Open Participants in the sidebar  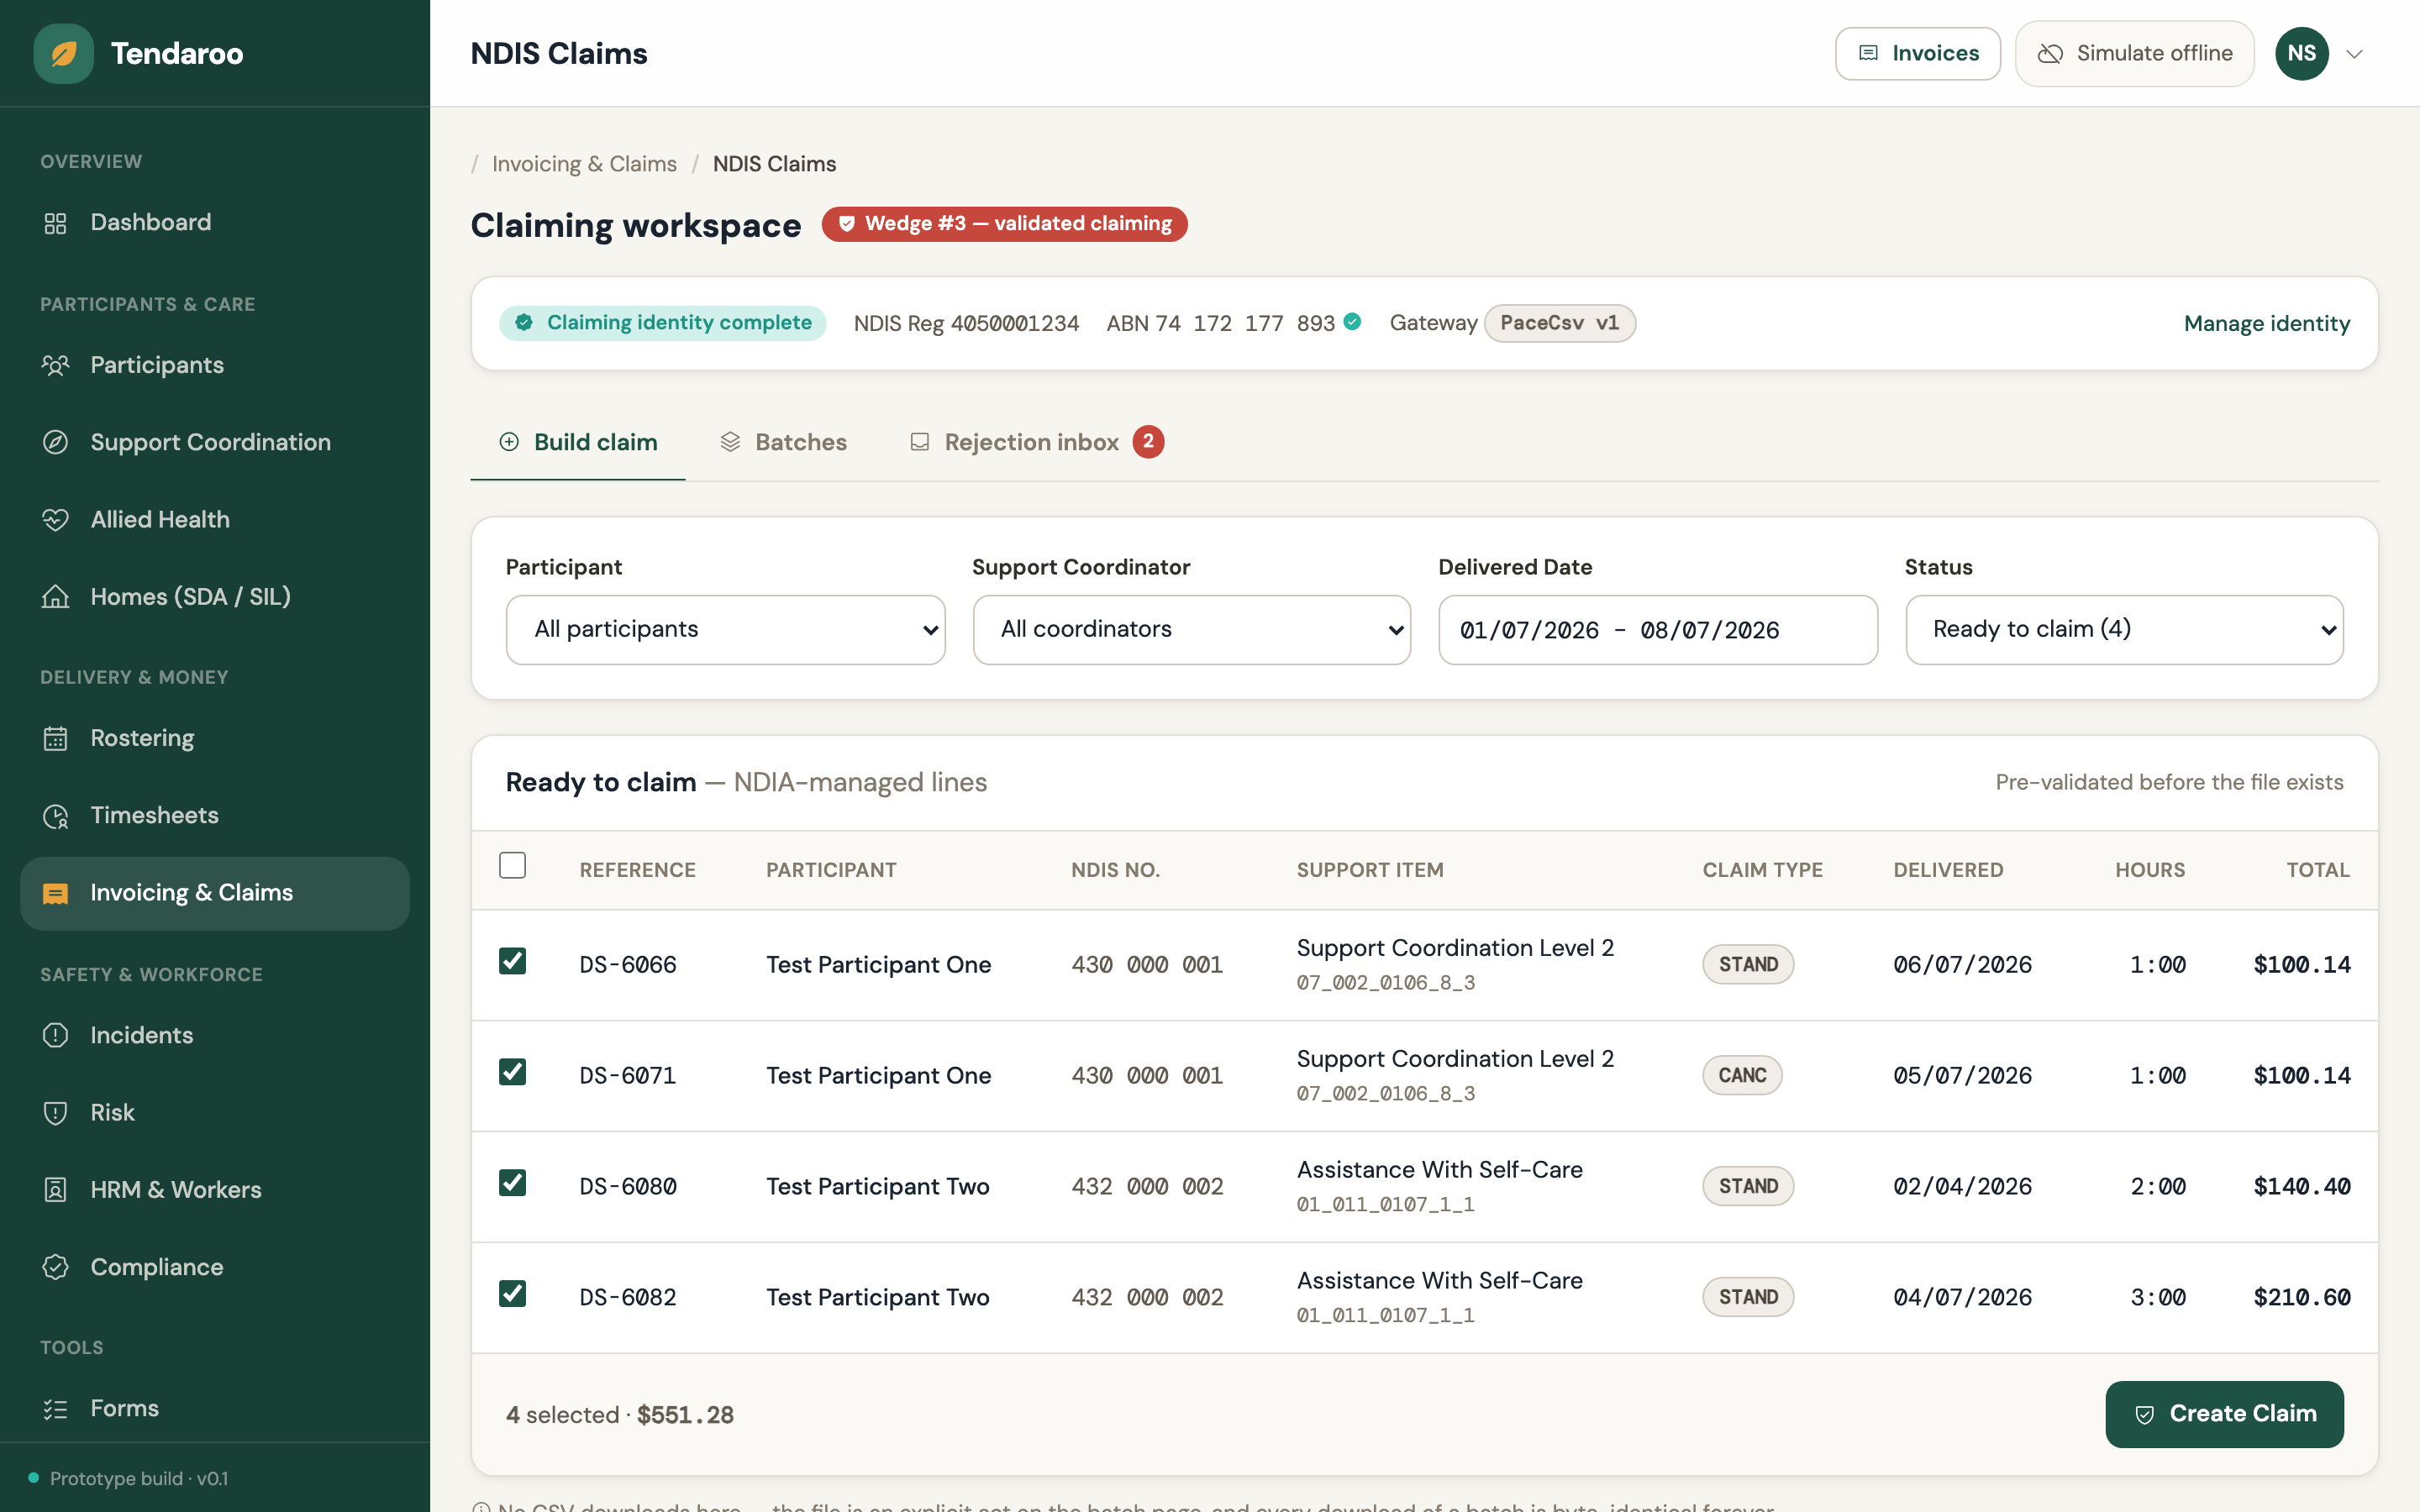(215, 365)
